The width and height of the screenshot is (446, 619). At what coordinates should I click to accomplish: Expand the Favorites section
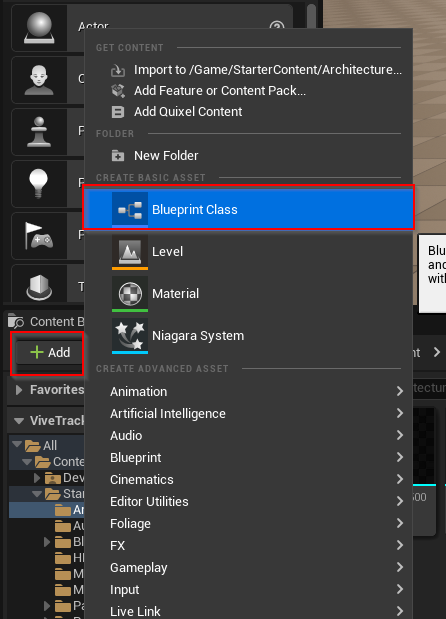point(19,390)
